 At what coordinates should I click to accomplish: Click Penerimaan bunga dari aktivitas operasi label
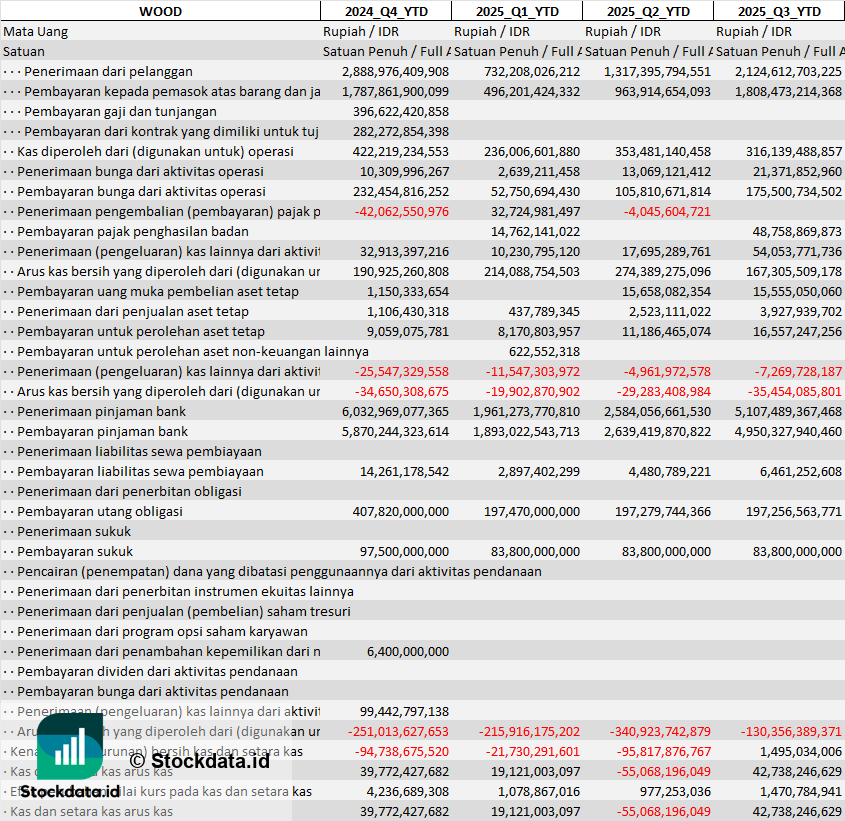click(140, 171)
